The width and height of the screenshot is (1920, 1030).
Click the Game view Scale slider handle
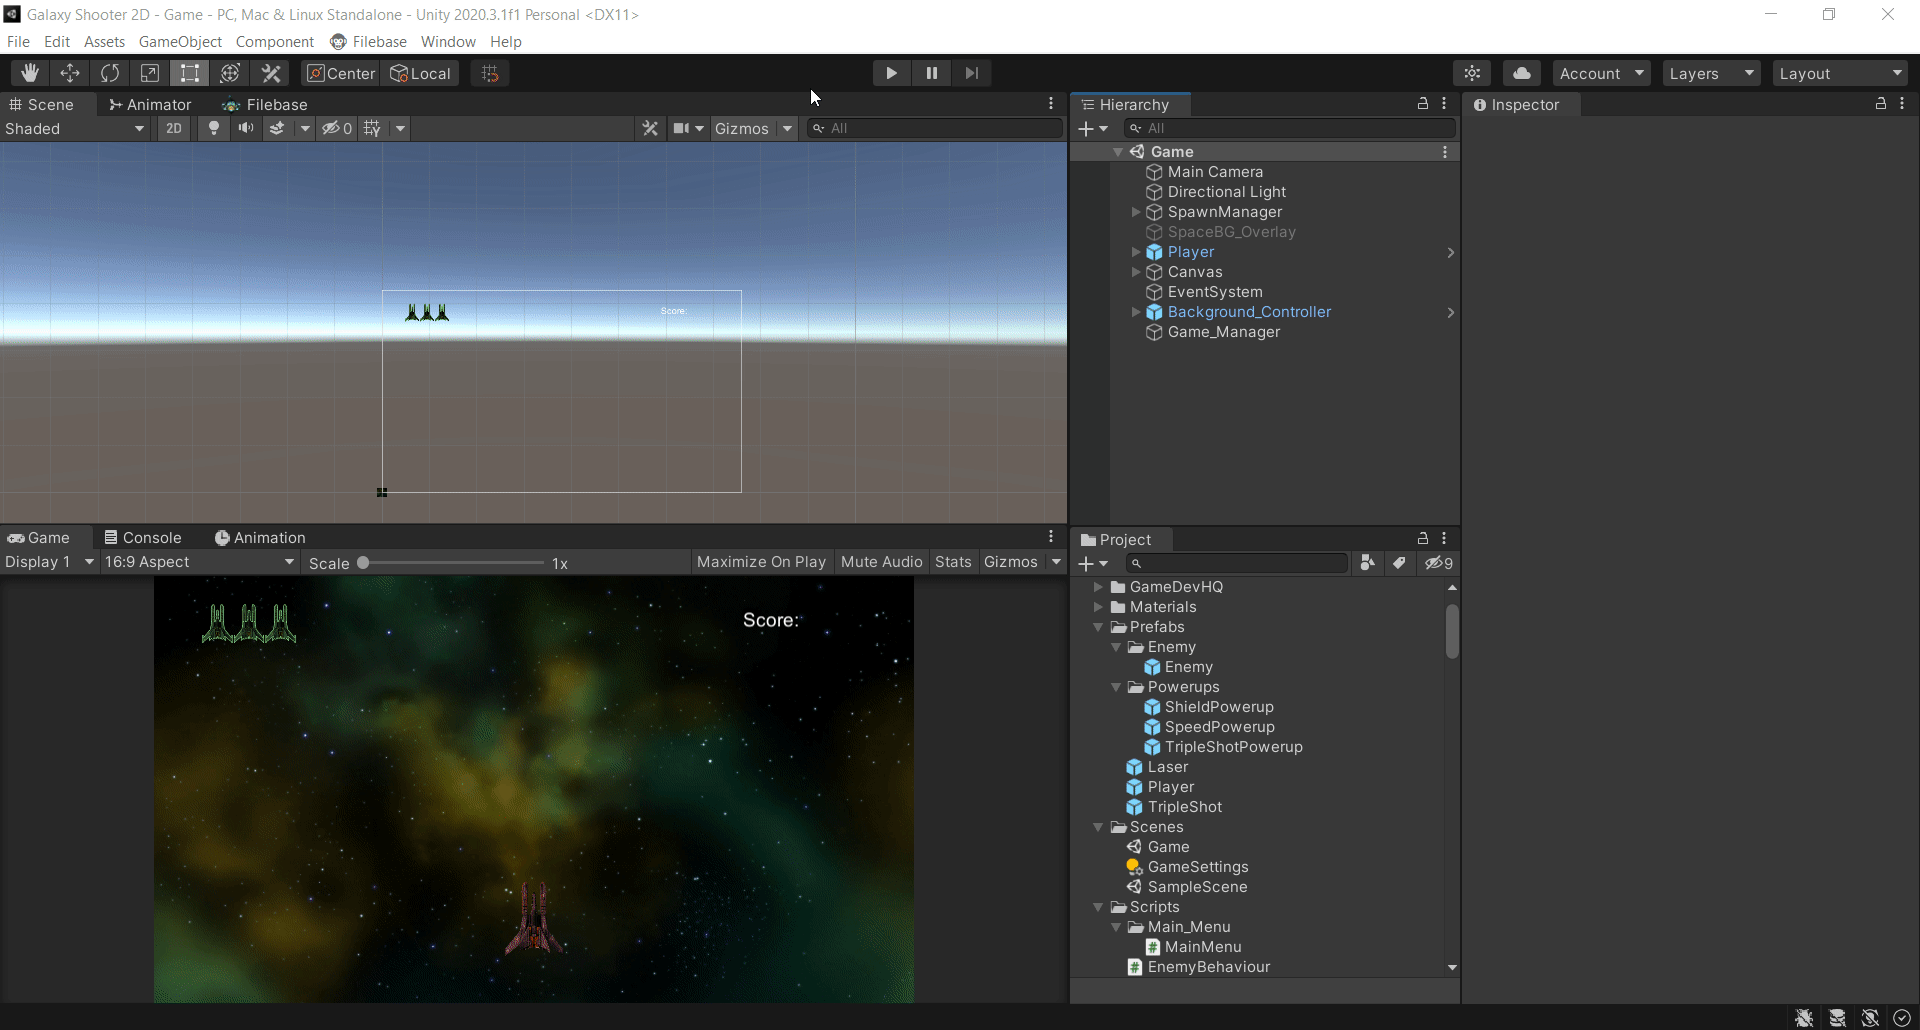coord(364,563)
